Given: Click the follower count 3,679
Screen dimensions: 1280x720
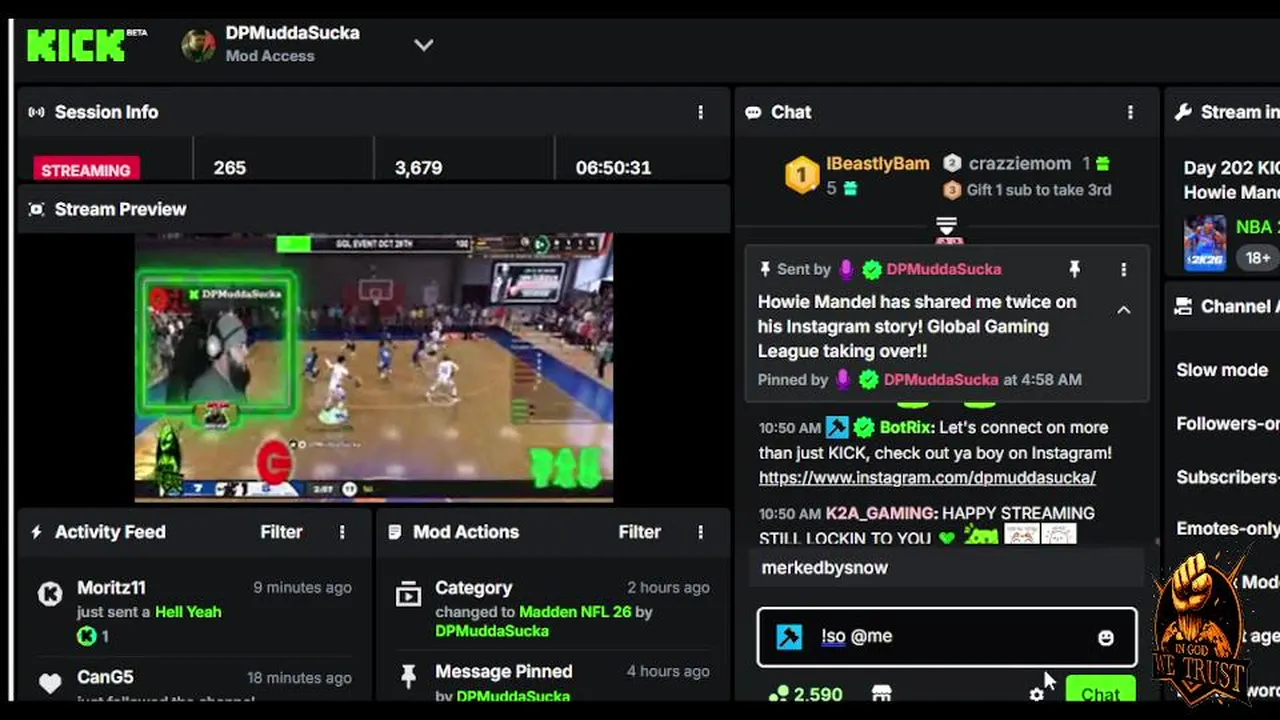Looking at the screenshot, I should pyautogui.click(x=418, y=168).
